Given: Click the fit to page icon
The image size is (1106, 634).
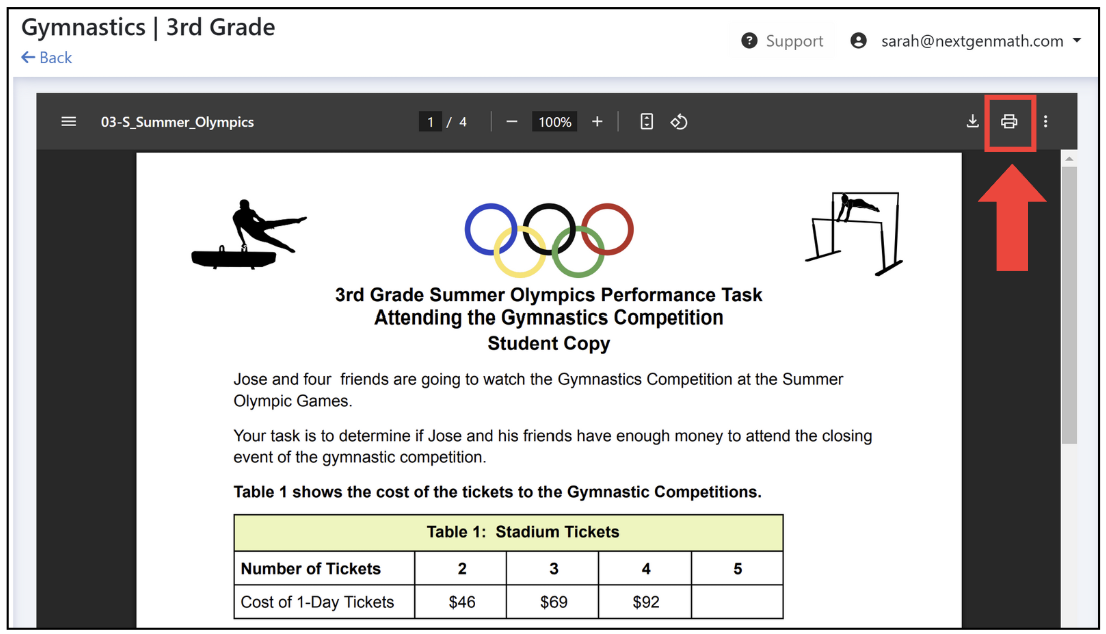Looking at the screenshot, I should [x=646, y=121].
